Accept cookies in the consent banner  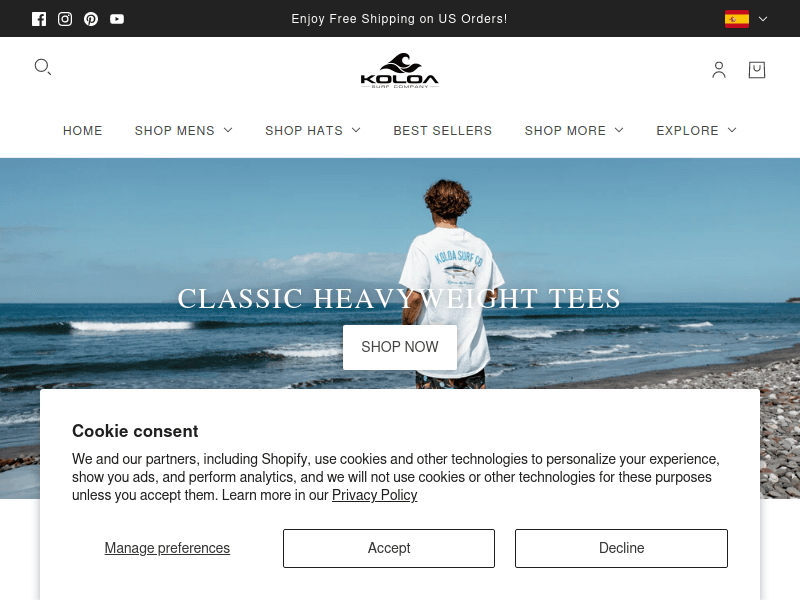tap(389, 548)
